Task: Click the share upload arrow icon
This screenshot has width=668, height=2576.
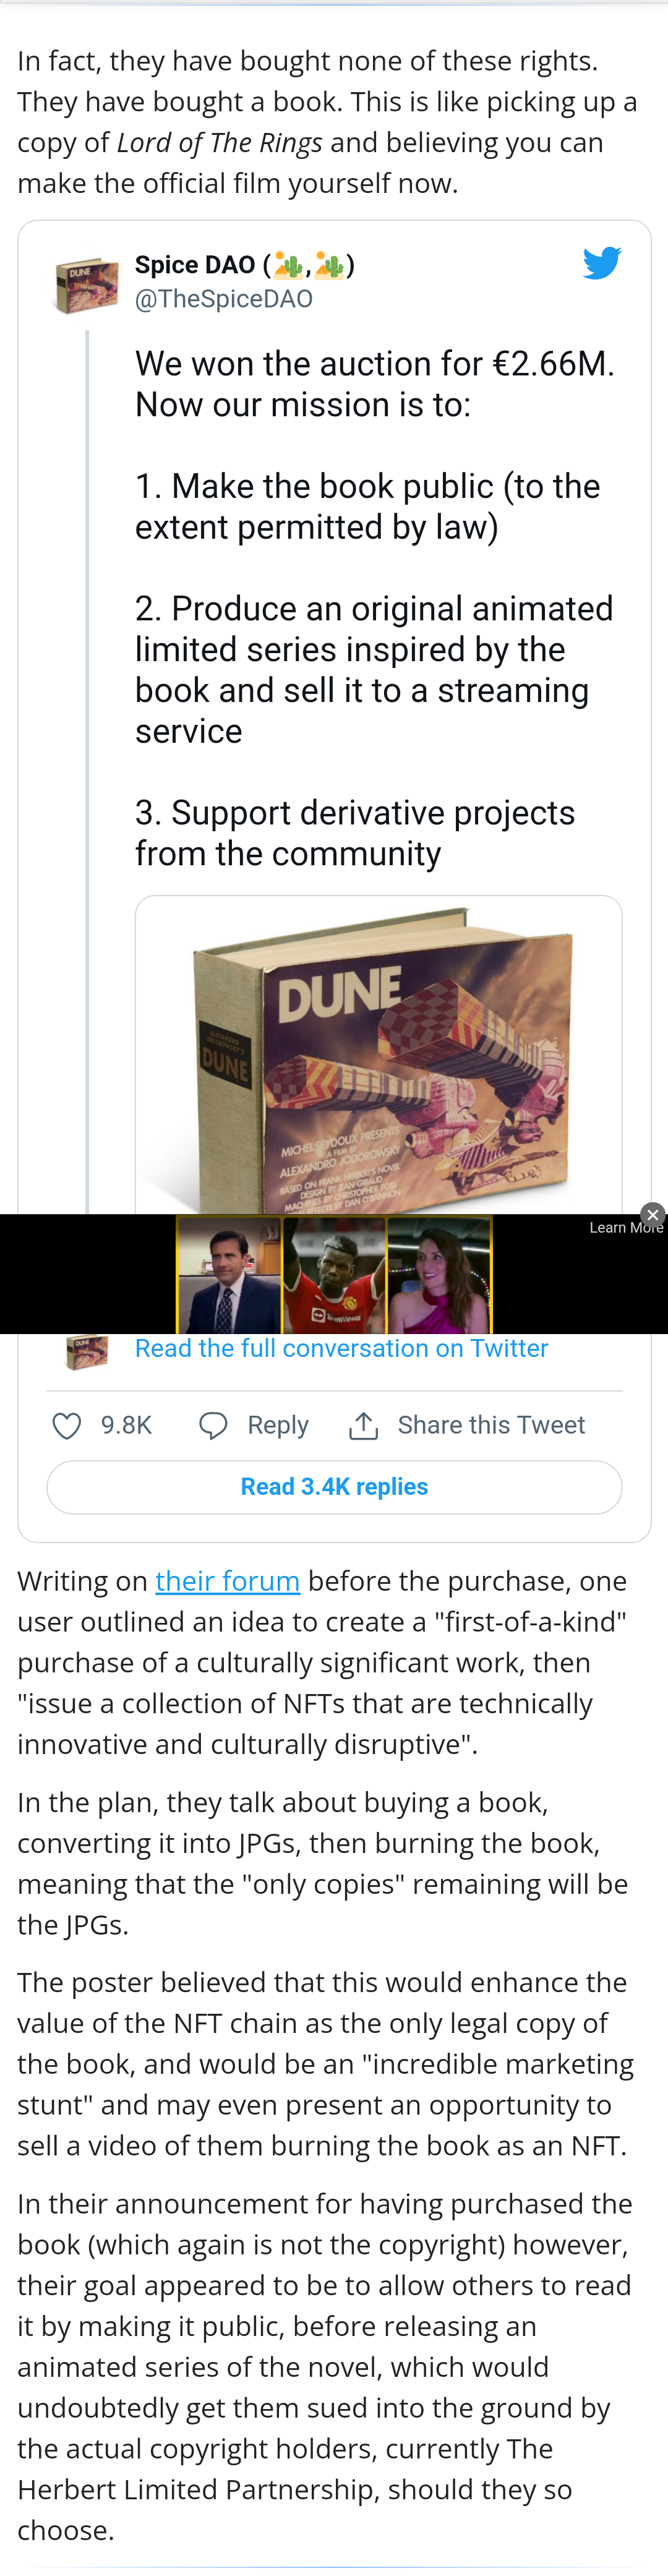Action: tap(363, 1425)
